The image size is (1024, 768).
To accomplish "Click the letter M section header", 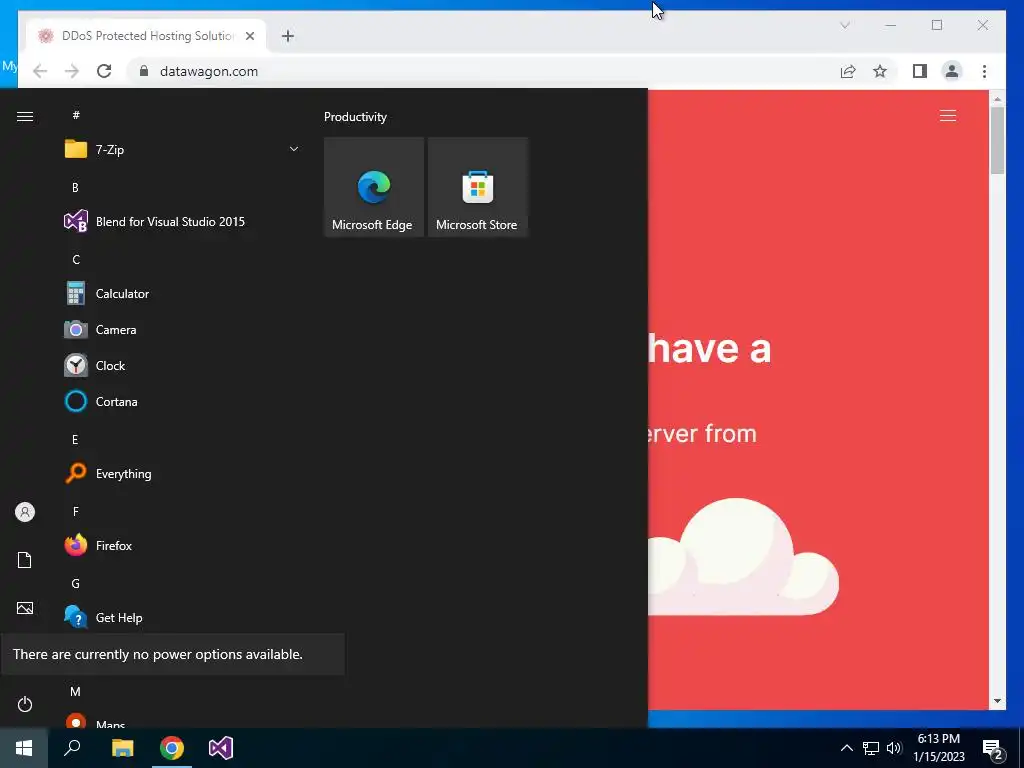I will [76, 692].
